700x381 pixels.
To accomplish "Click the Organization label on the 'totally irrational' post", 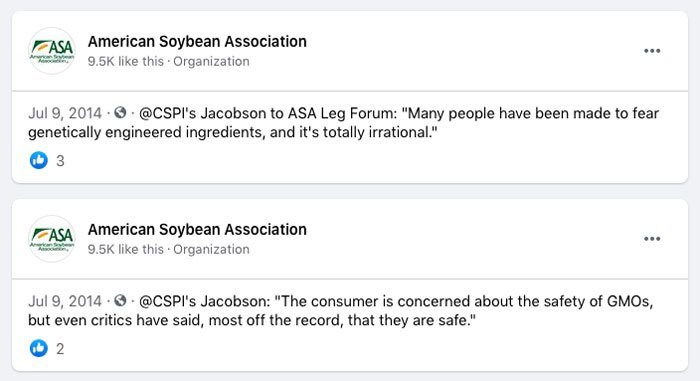I will (x=211, y=61).
